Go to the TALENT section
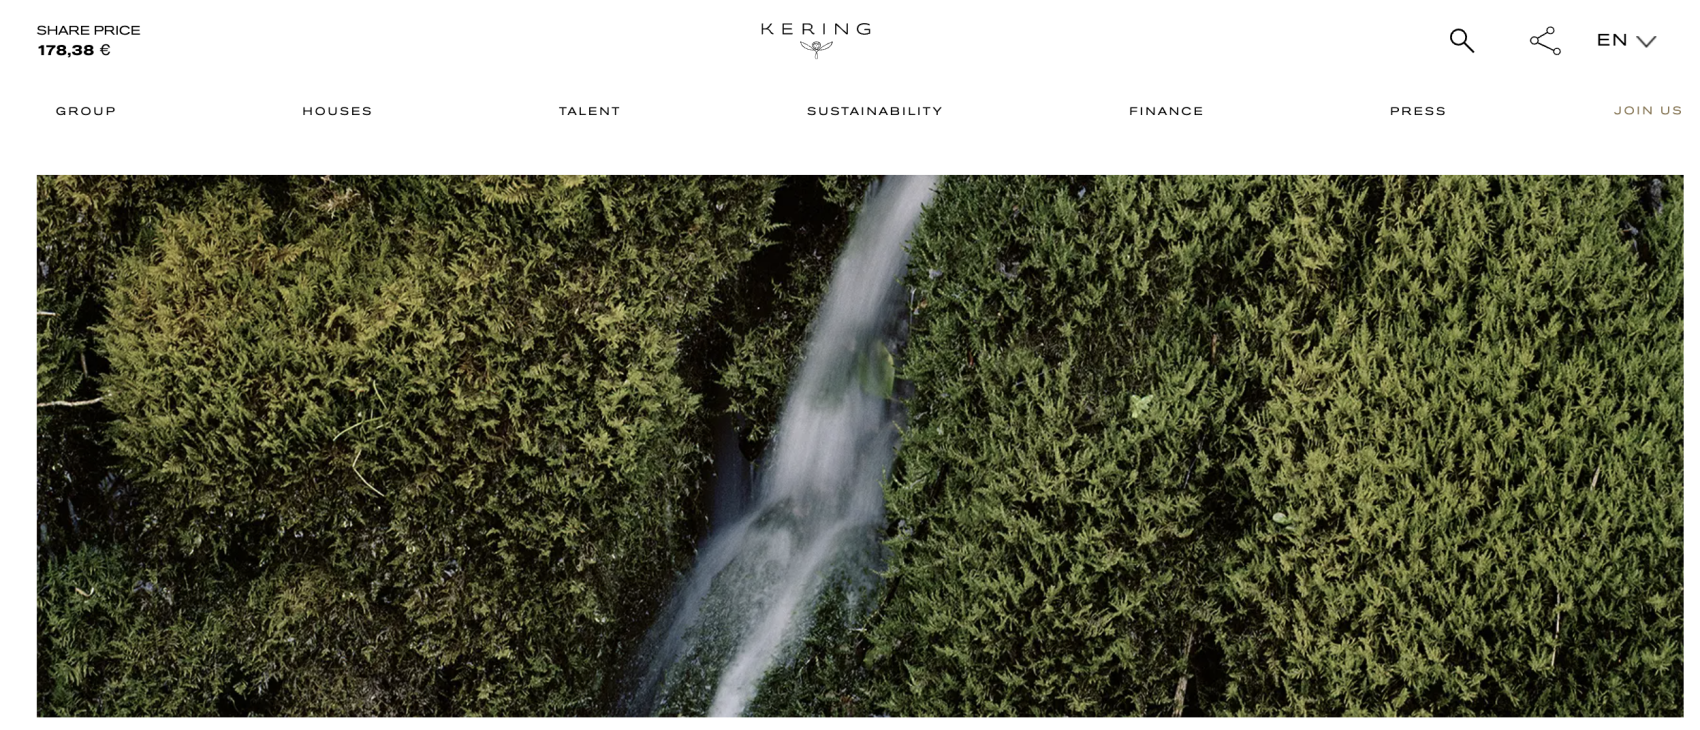This screenshot has width=1700, height=730. (x=590, y=111)
